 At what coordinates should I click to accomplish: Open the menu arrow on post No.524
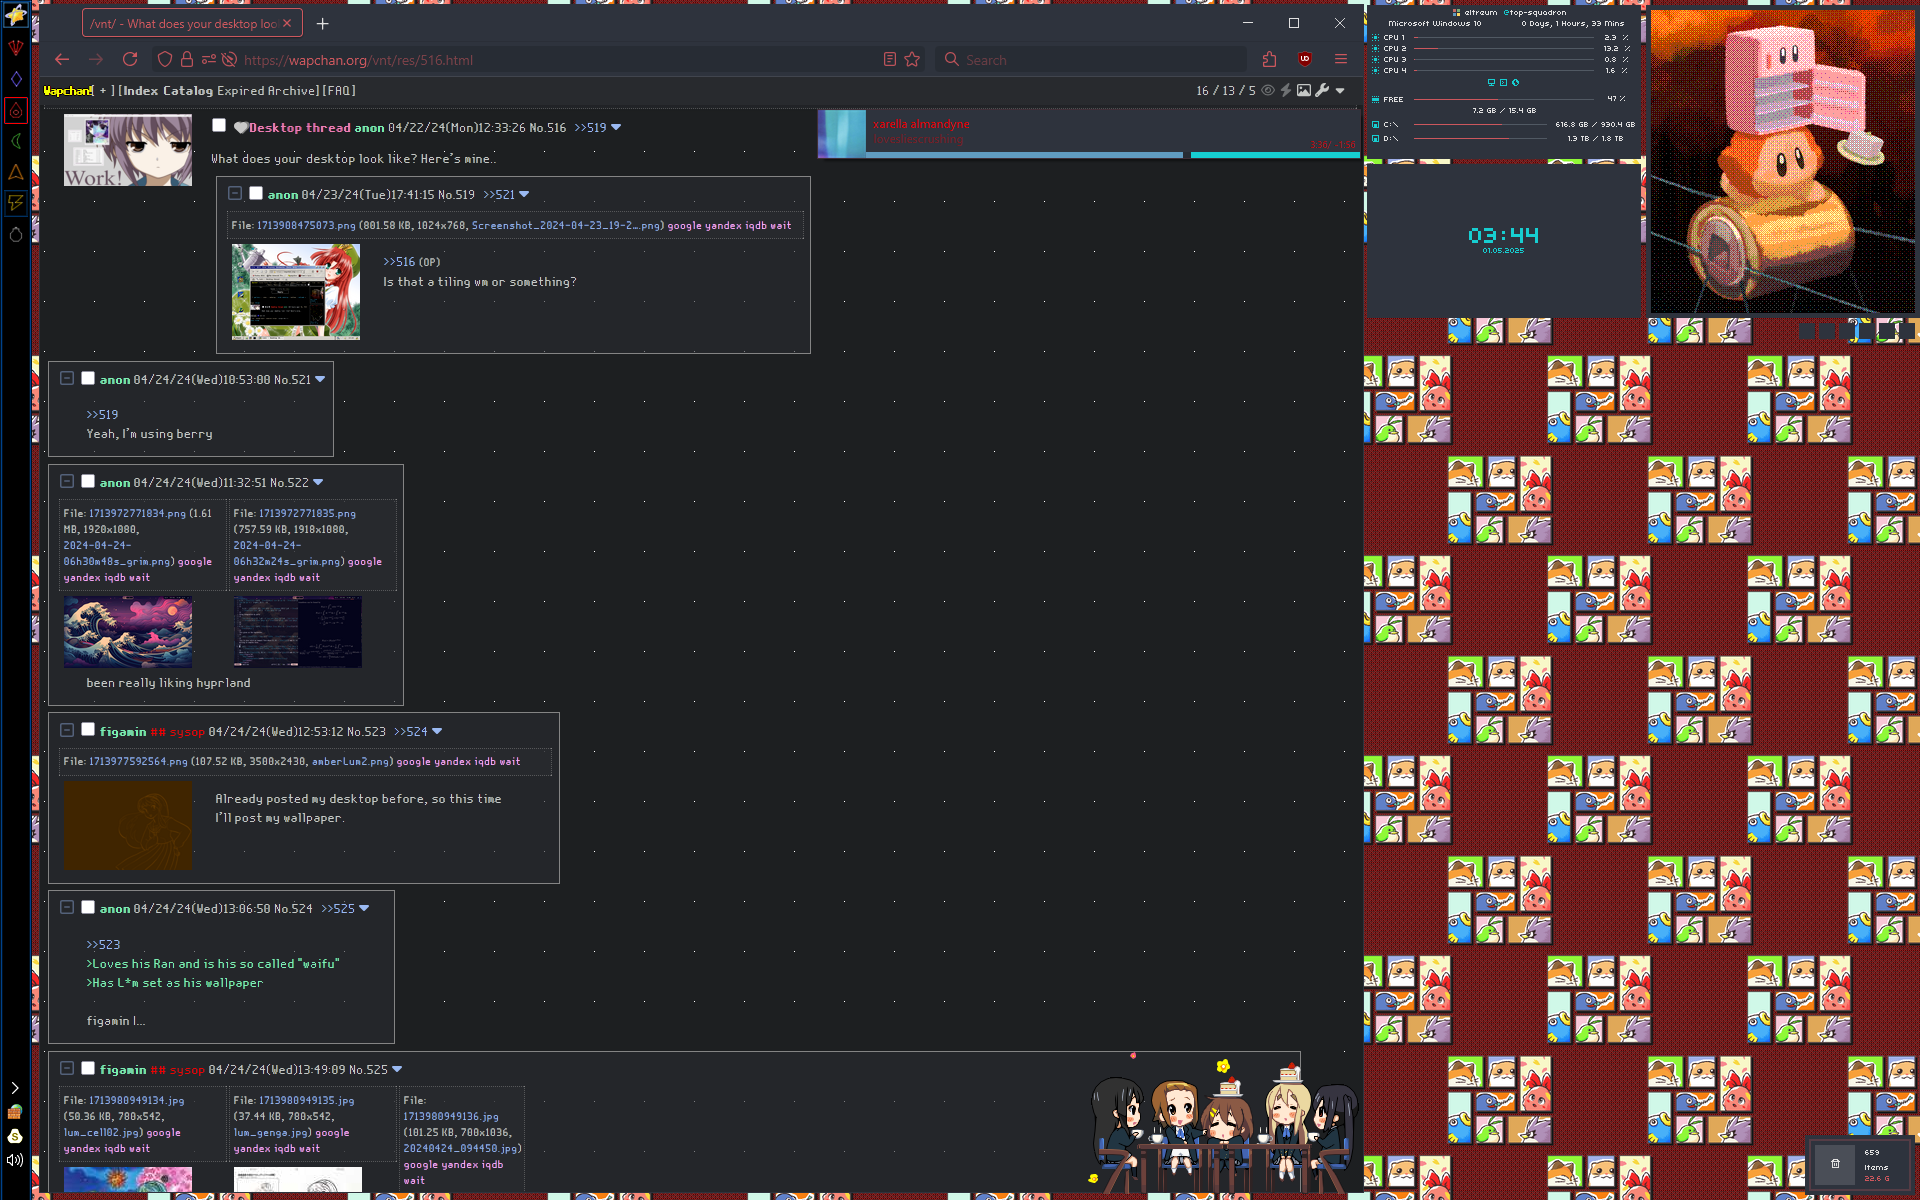pyautogui.click(x=364, y=909)
